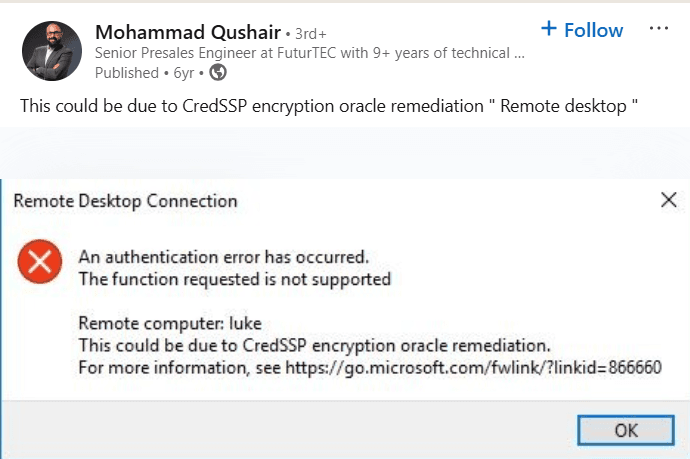Close the Remote Desktop Connection dialog
Screen dimensions: 690x459
(668, 200)
